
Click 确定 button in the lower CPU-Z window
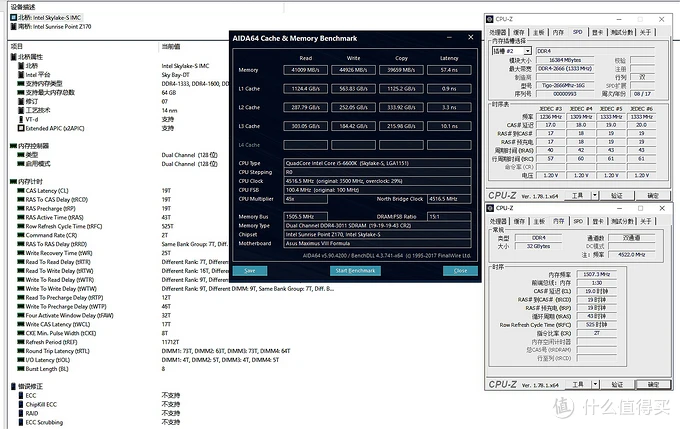pos(653,384)
